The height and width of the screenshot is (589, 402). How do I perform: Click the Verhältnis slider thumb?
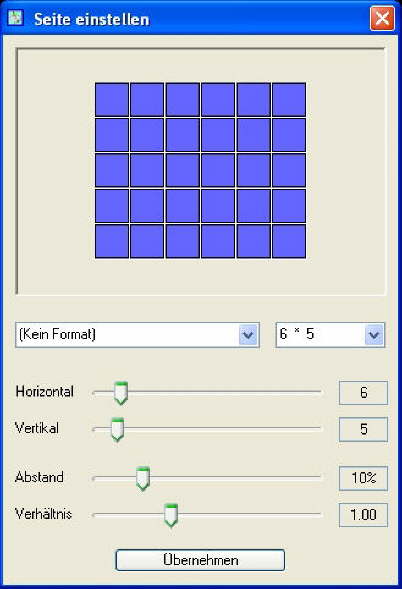coord(171,516)
